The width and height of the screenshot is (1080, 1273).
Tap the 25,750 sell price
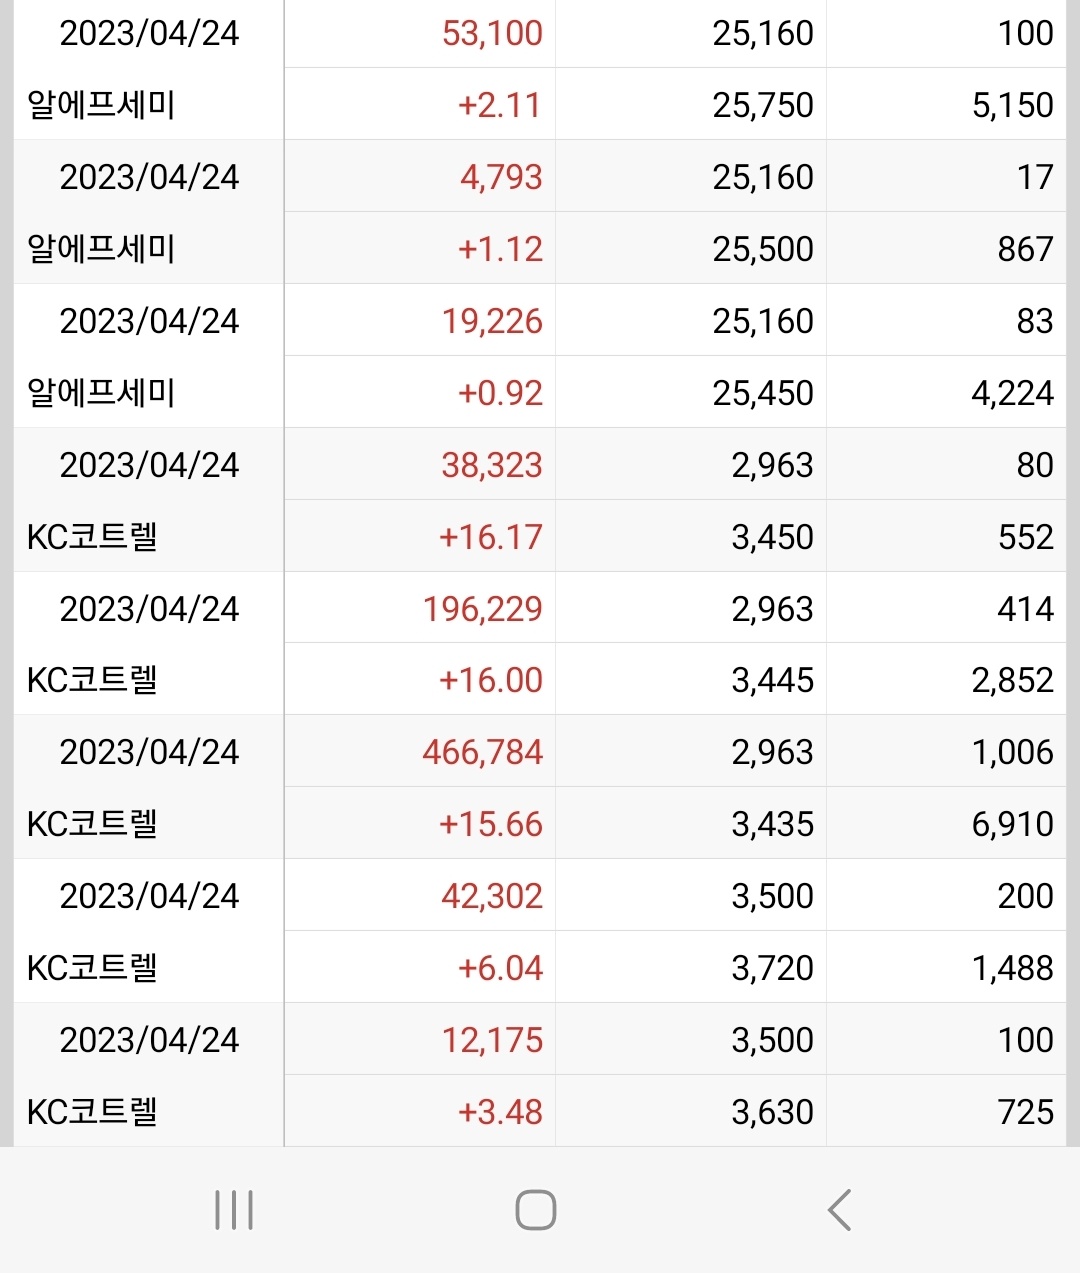pyautogui.click(x=763, y=105)
